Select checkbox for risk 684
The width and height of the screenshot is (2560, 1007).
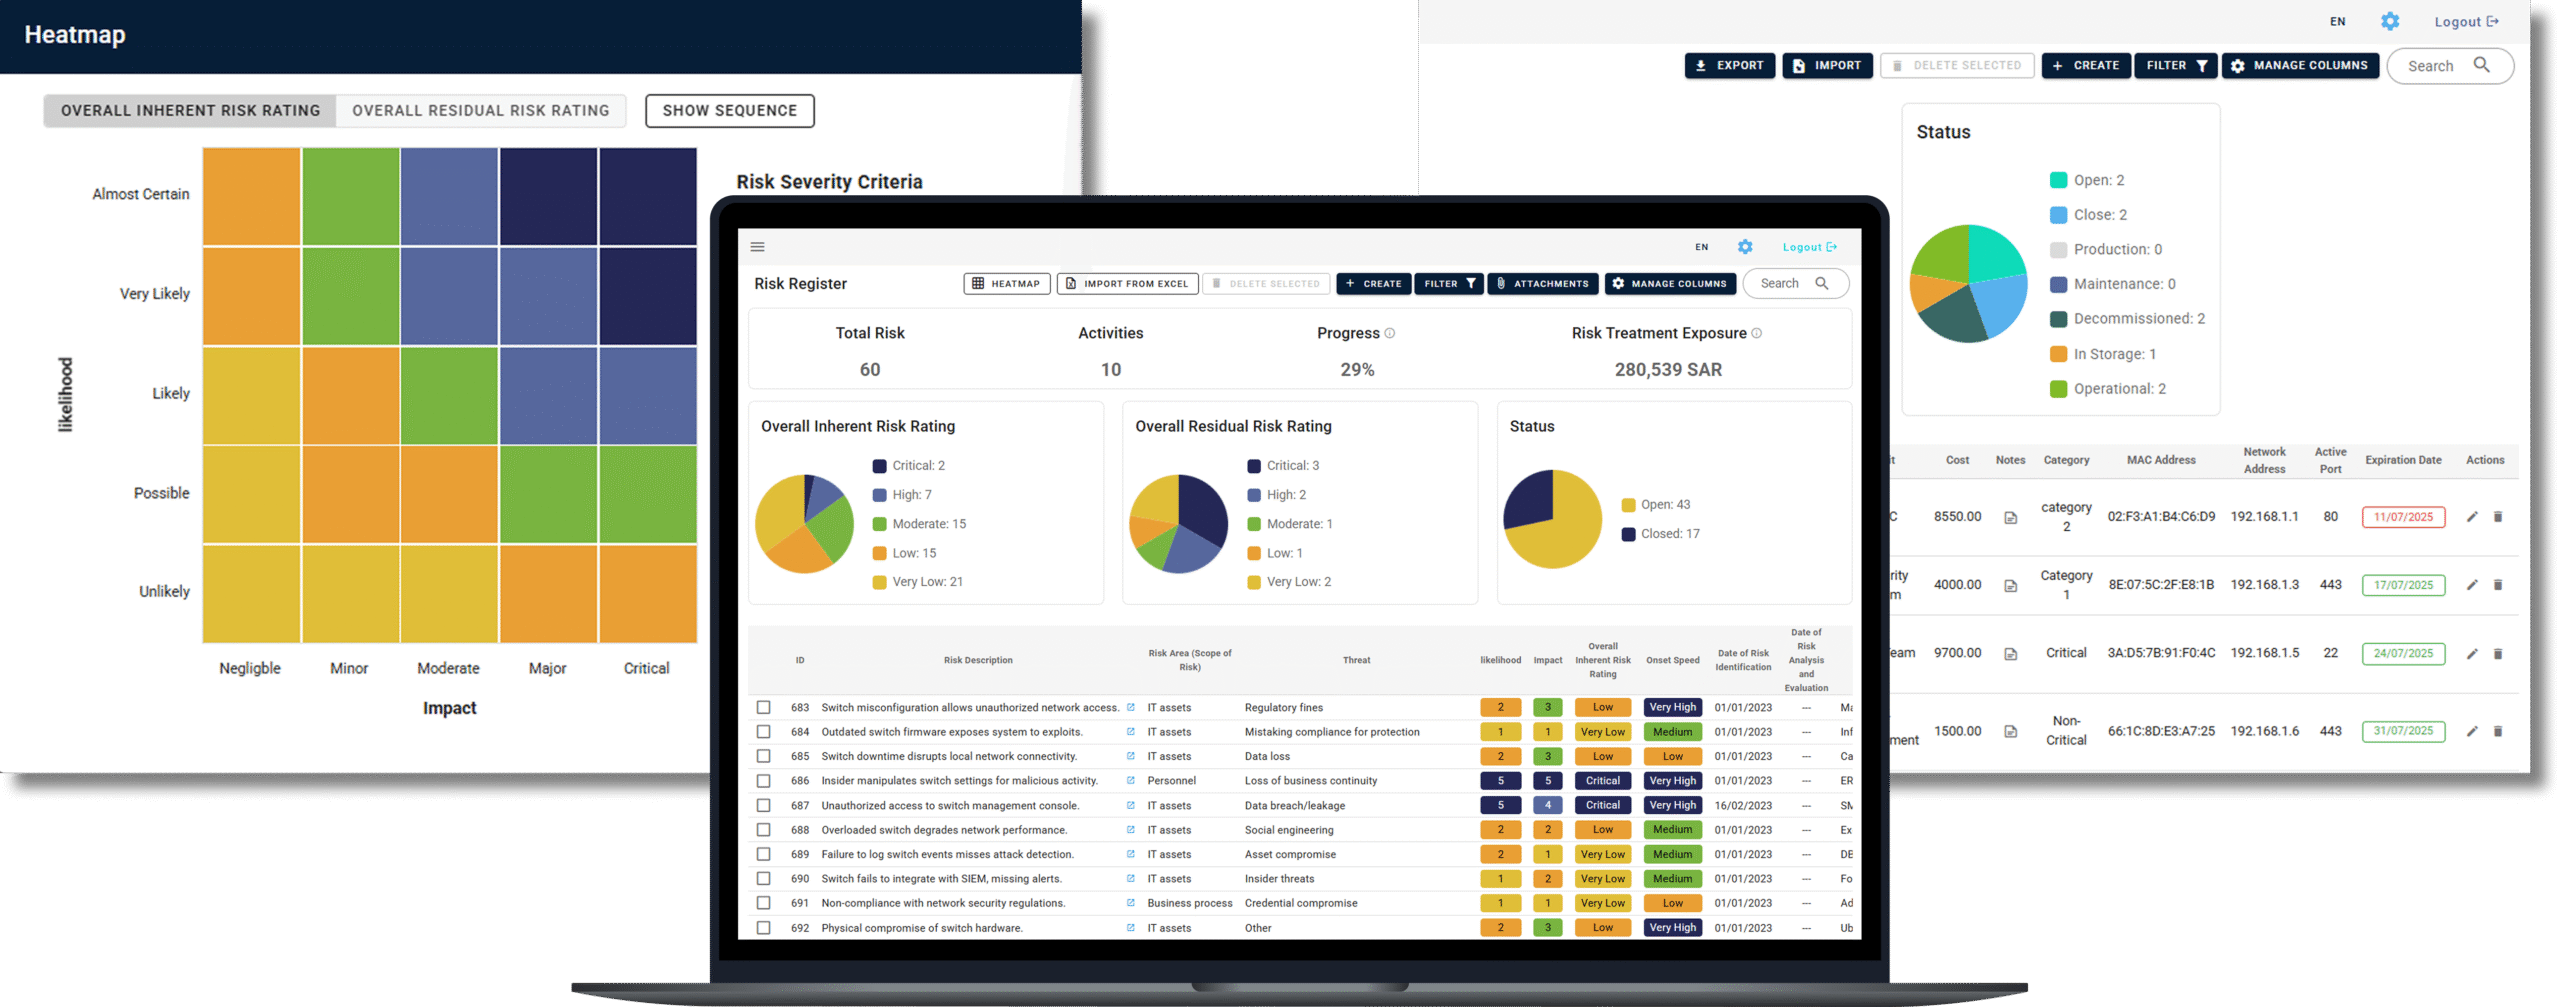coord(764,732)
